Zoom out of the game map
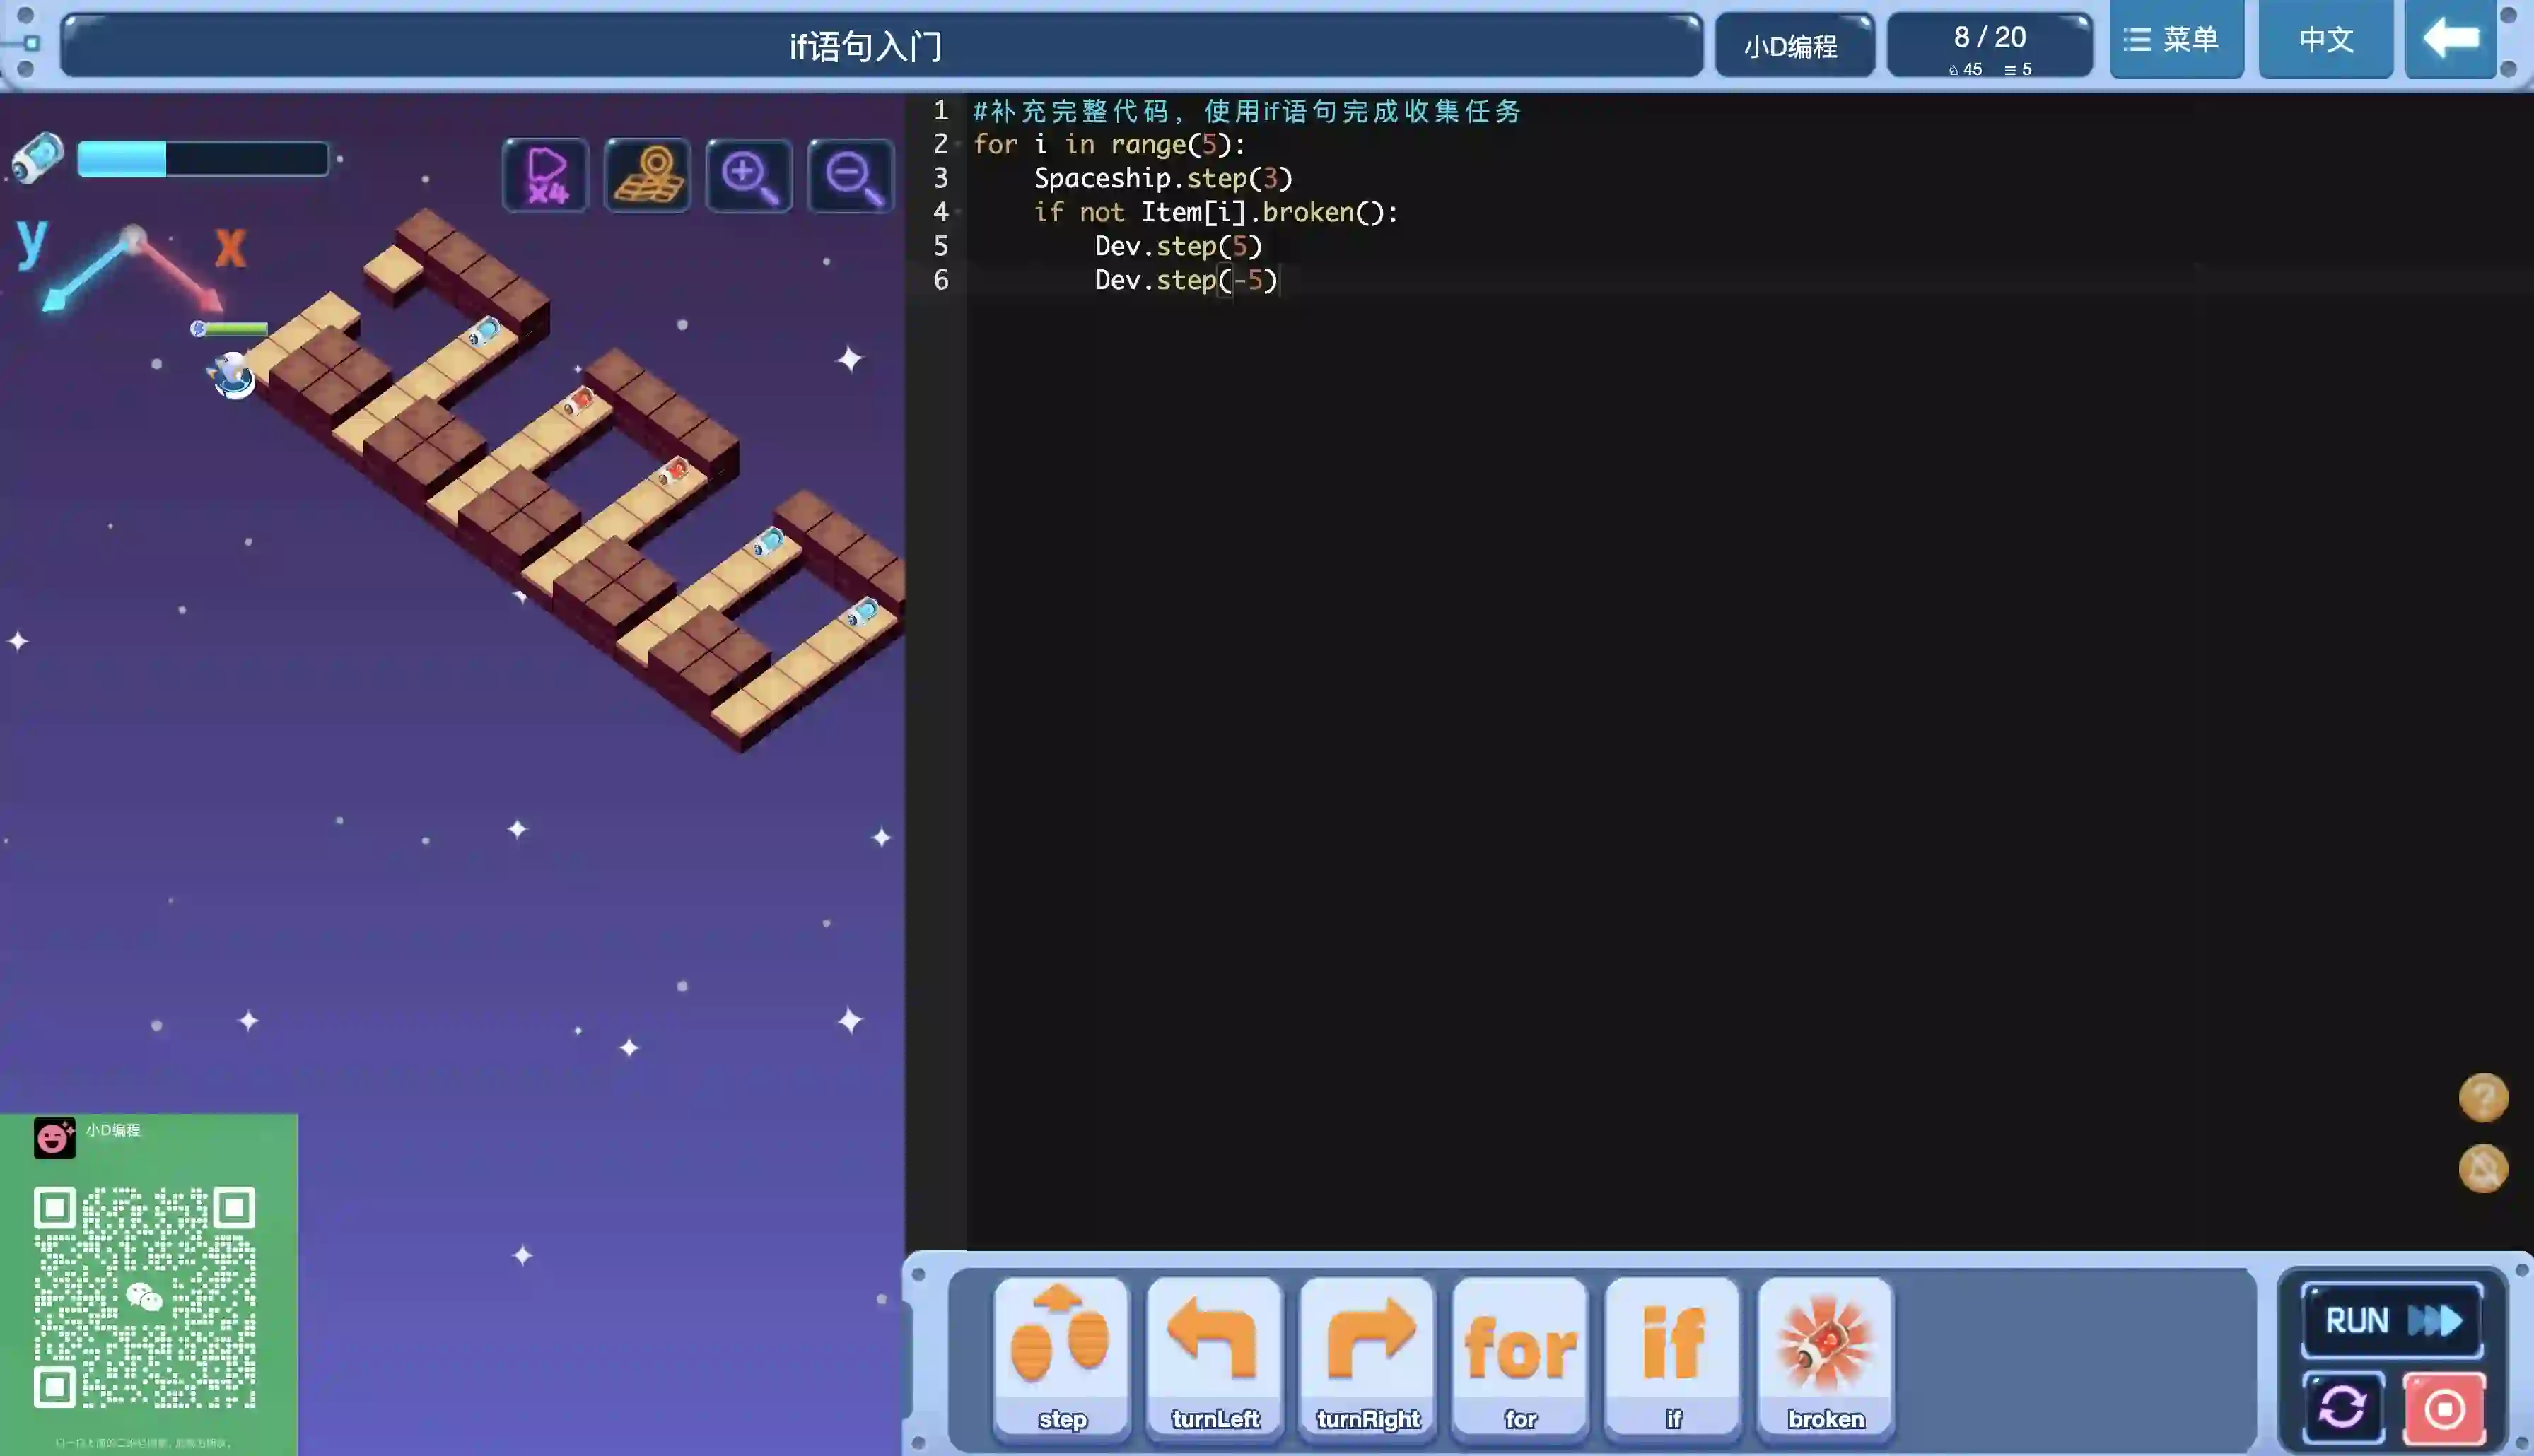Image resolution: width=2534 pixels, height=1456 pixels. coord(851,176)
